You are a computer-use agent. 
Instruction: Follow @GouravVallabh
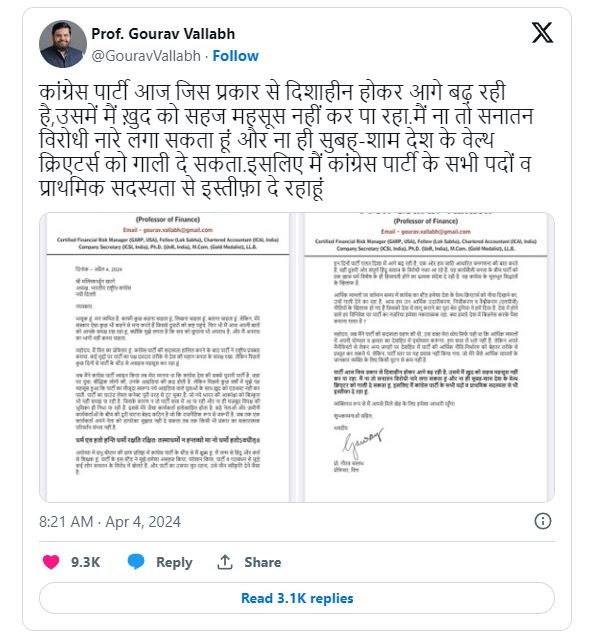236,56
